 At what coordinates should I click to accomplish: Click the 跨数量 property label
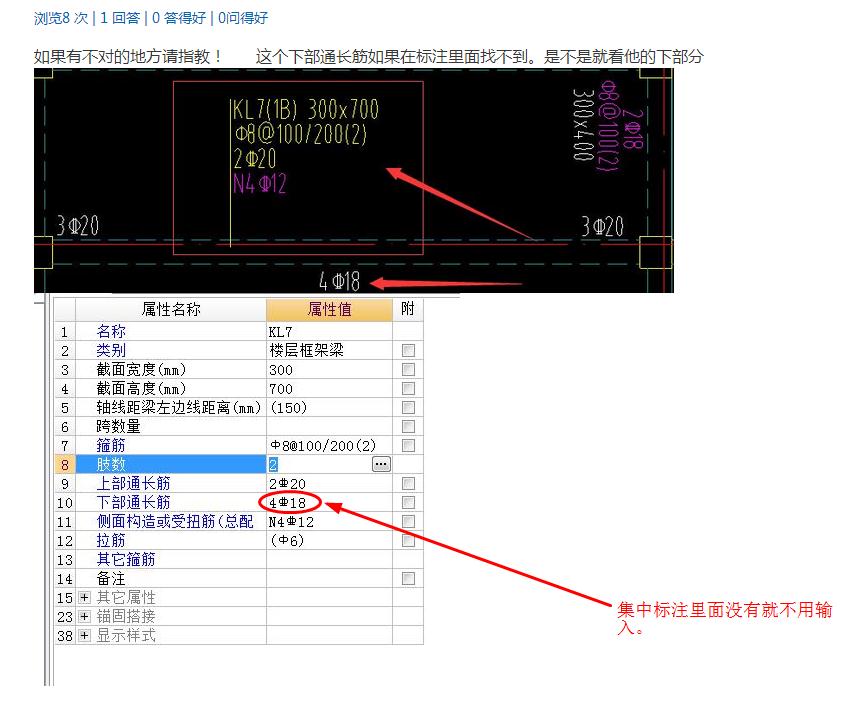pos(119,426)
